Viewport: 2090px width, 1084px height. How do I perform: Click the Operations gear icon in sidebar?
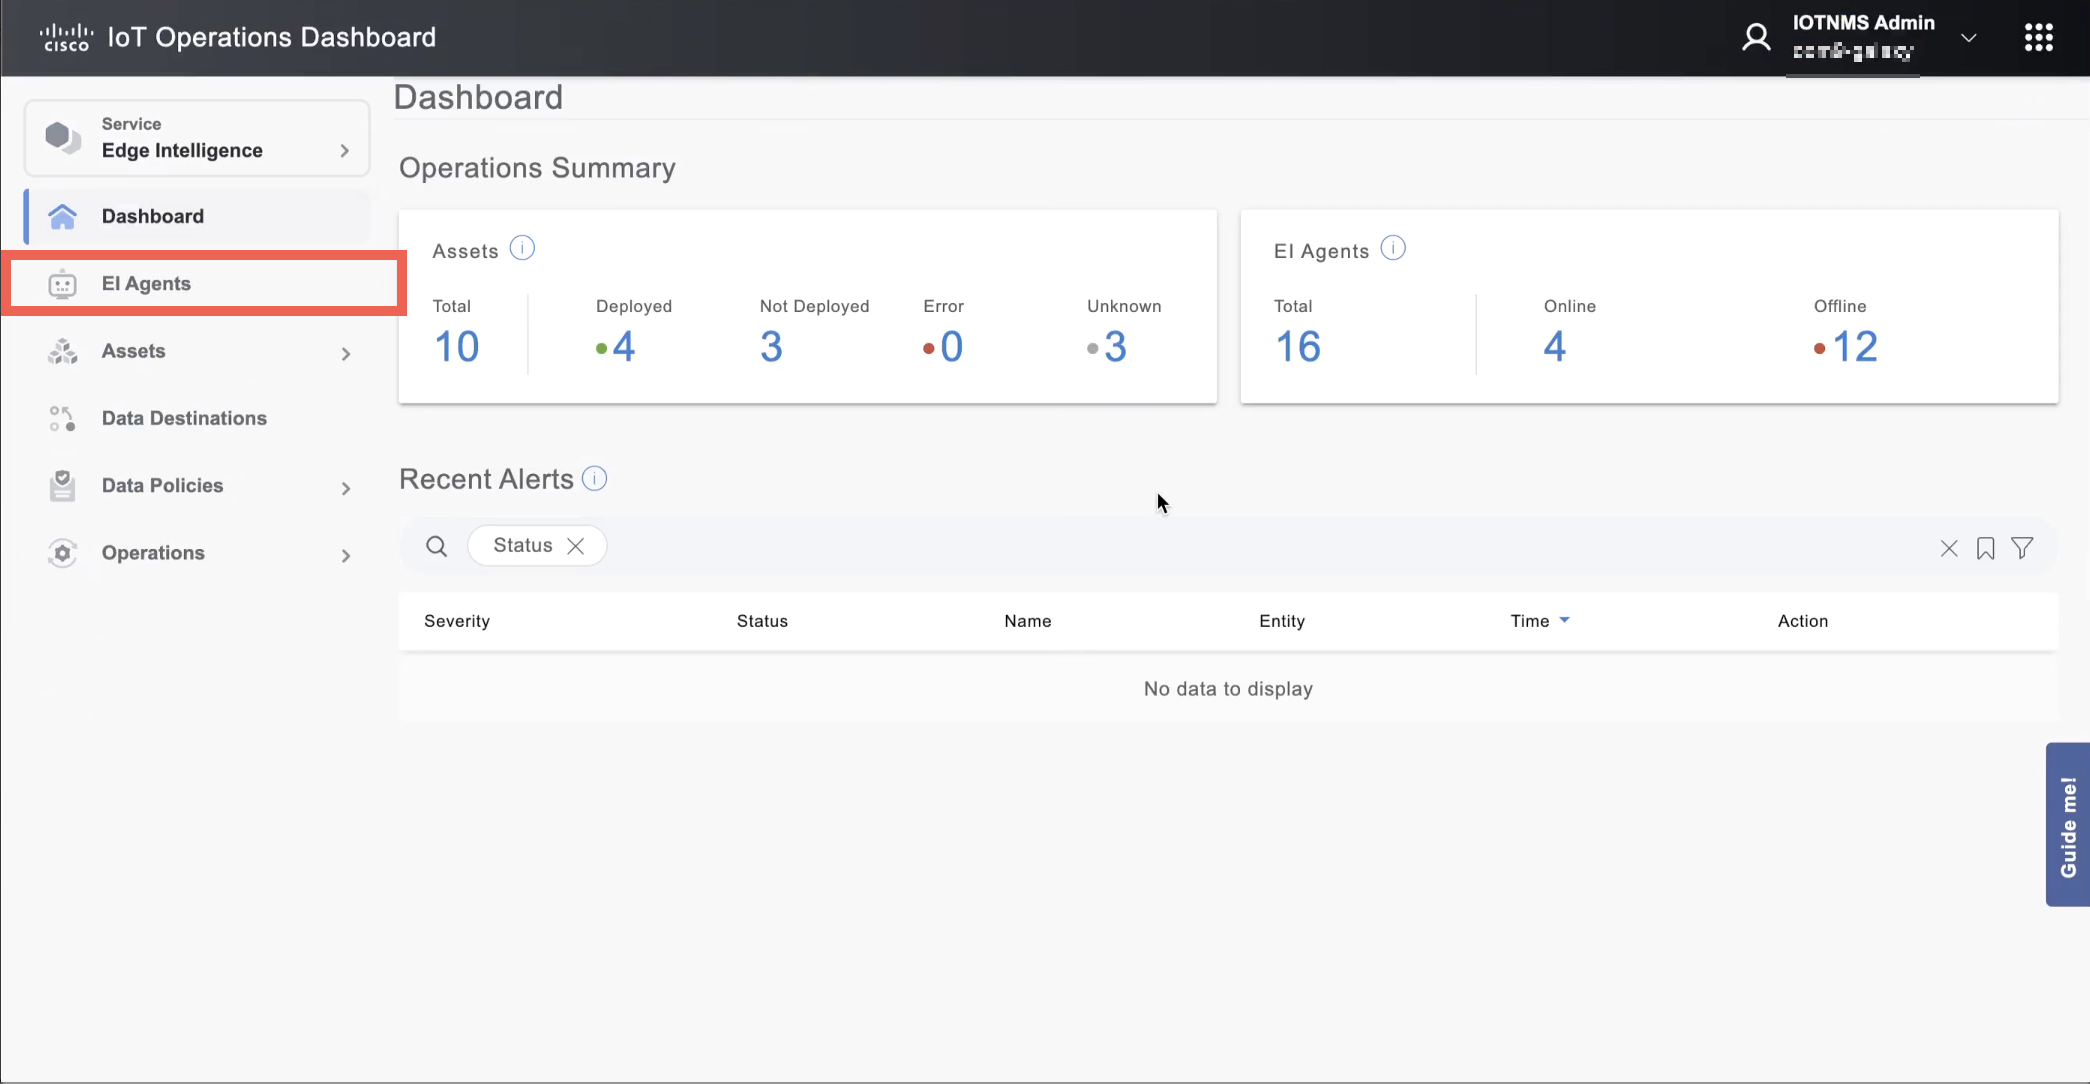(x=62, y=553)
